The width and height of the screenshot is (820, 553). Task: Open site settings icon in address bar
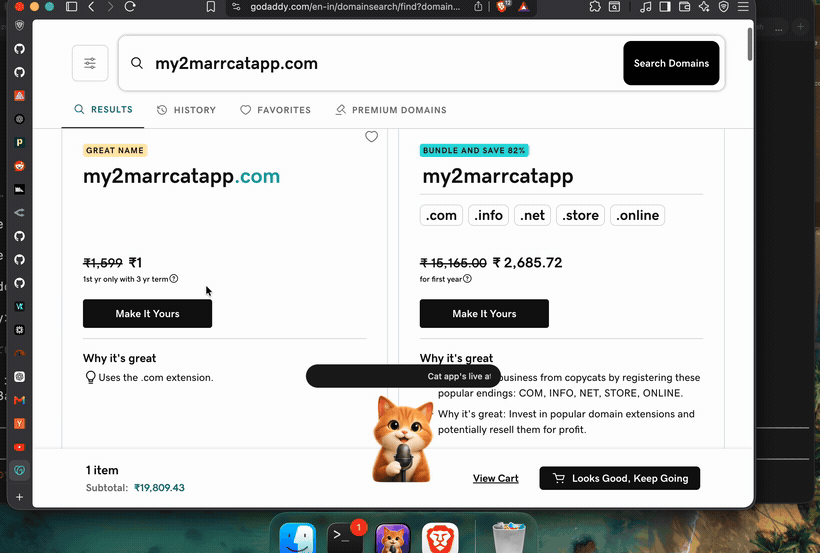(236, 7)
